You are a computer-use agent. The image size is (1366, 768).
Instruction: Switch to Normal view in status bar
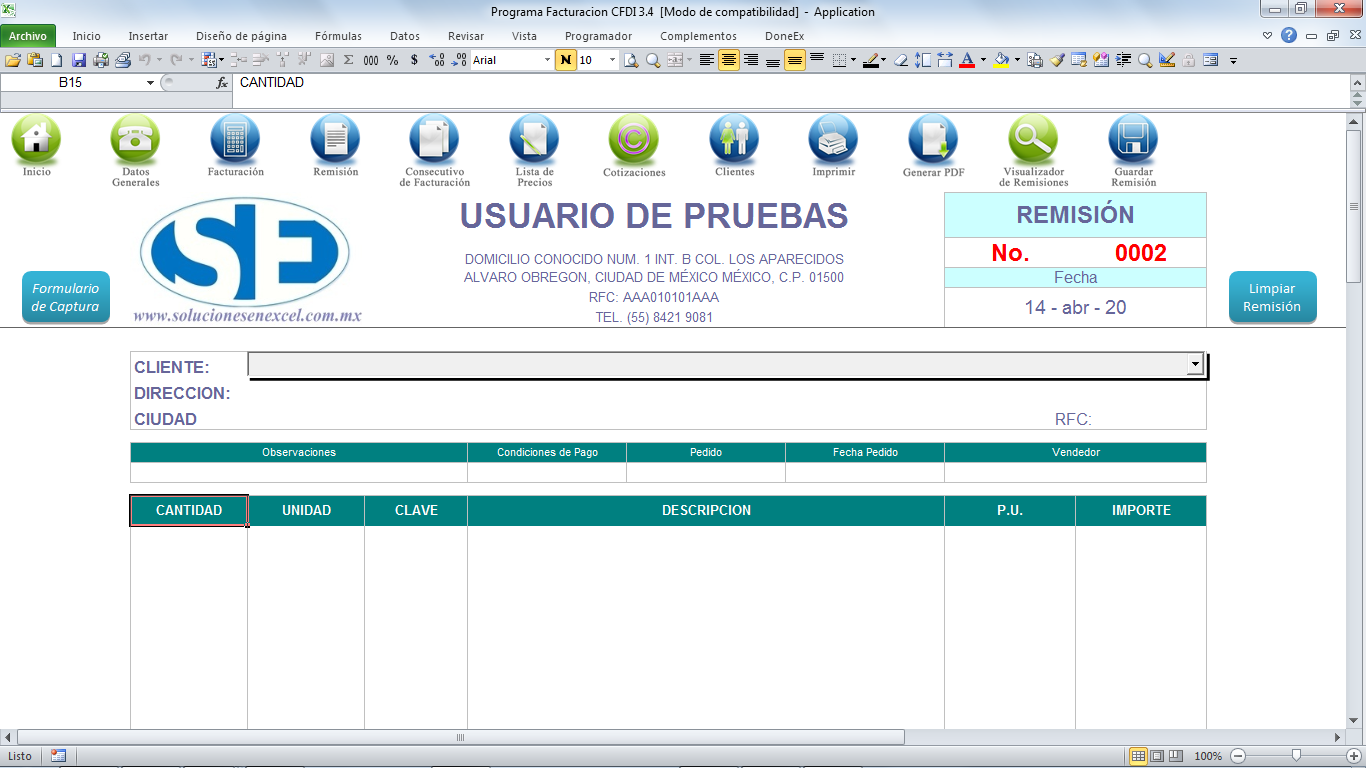[x=1138, y=756]
